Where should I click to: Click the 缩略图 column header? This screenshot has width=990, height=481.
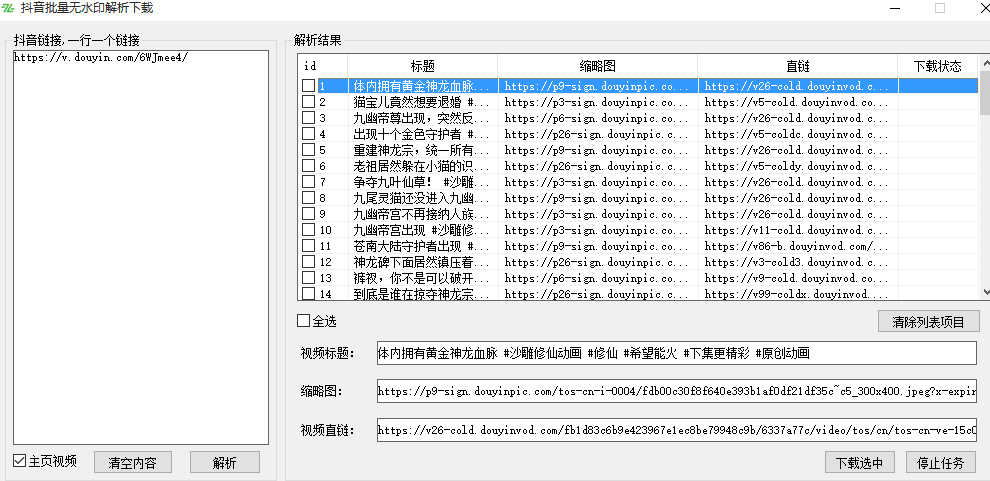(597, 66)
